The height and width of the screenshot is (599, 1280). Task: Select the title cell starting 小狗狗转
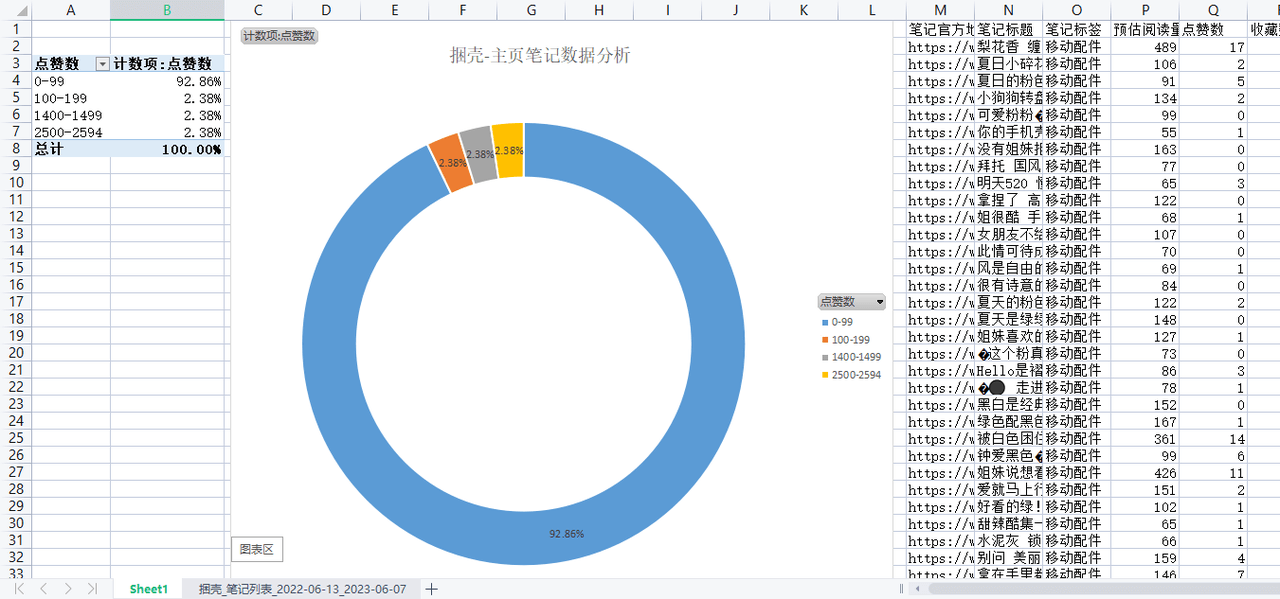(x=1009, y=97)
